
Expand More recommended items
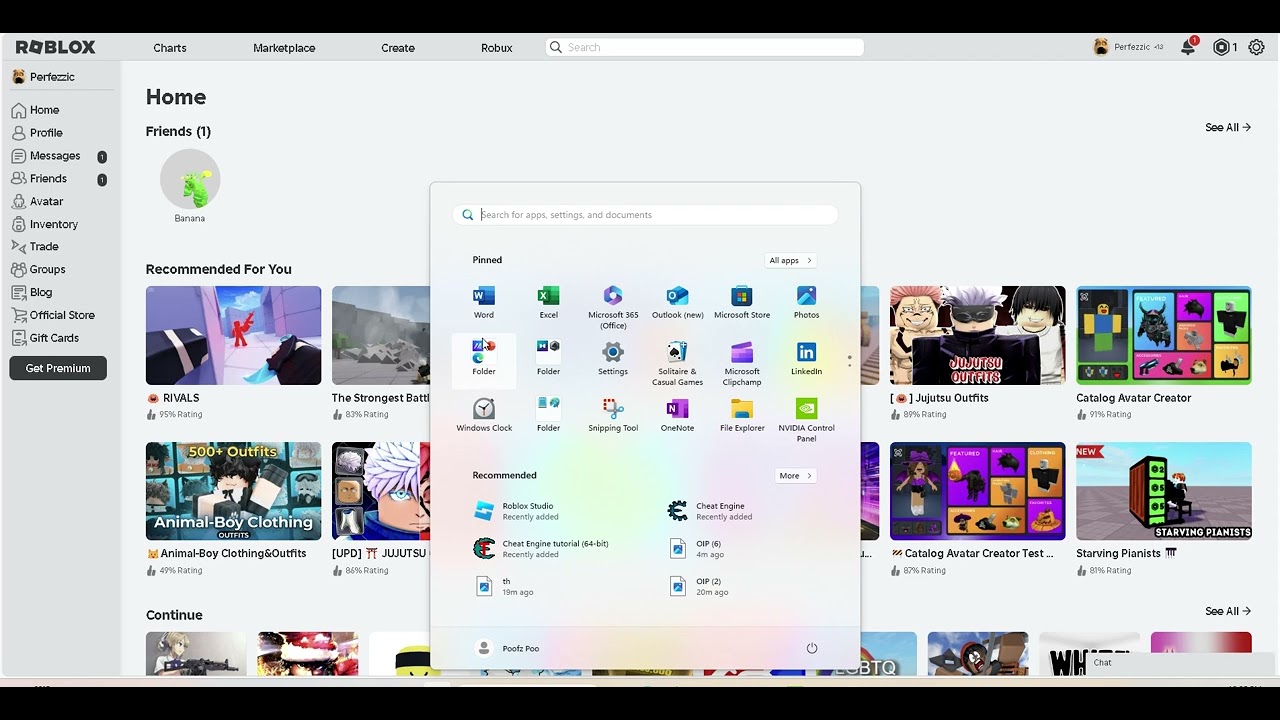(x=796, y=475)
